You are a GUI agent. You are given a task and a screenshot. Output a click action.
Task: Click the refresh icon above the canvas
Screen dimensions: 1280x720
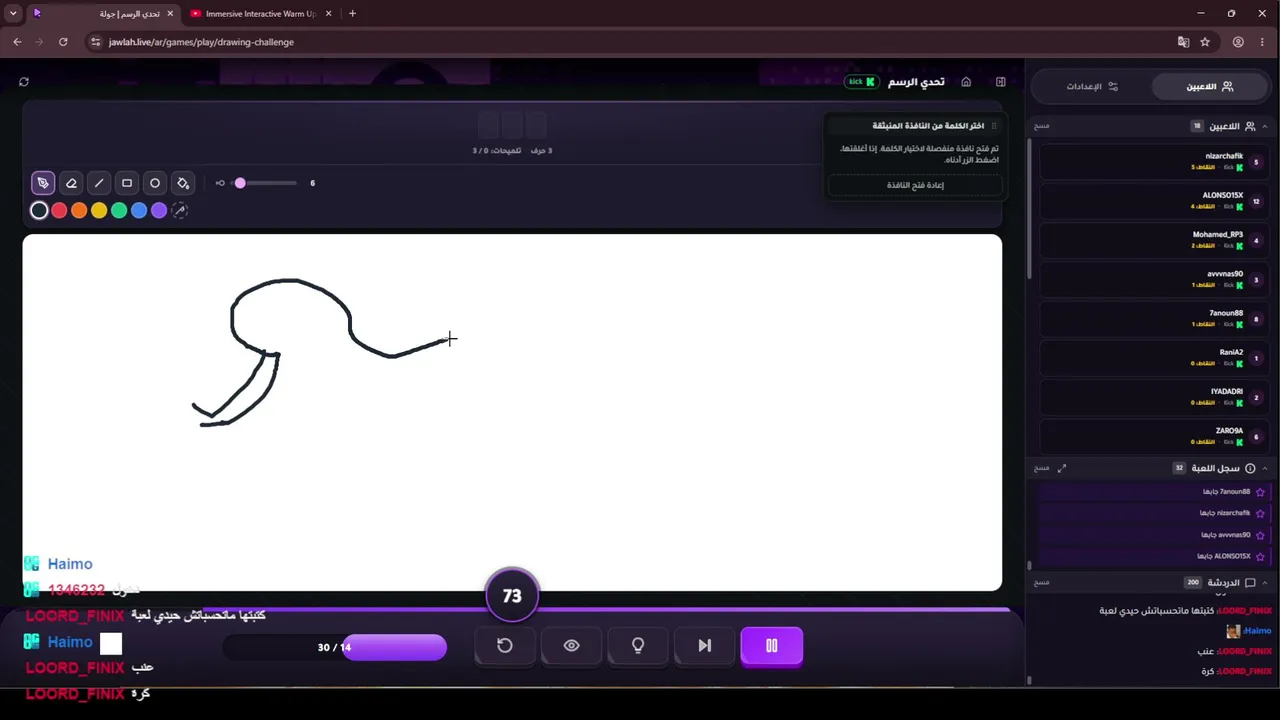pyautogui.click(x=24, y=82)
